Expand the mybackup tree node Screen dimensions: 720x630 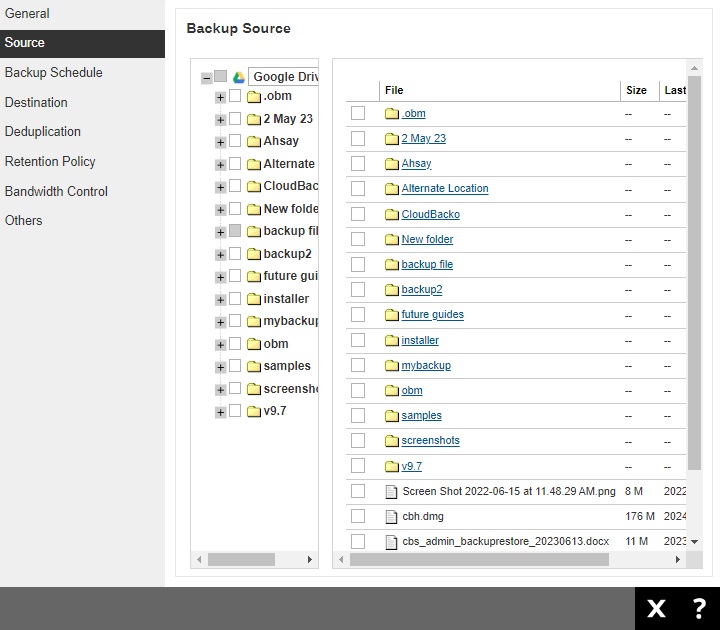tap(220, 322)
